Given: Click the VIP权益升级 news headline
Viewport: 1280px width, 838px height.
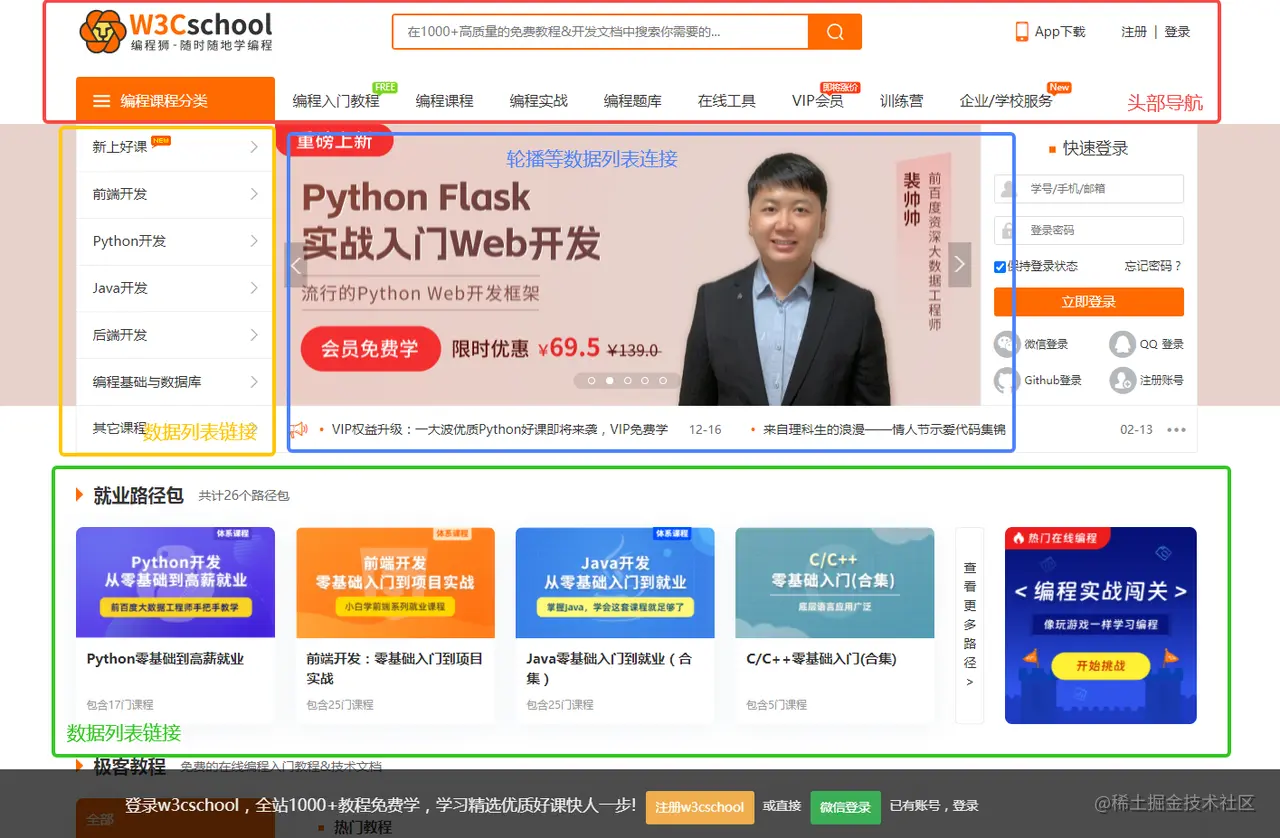Looking at the screenshot, I should pos(500,430).
